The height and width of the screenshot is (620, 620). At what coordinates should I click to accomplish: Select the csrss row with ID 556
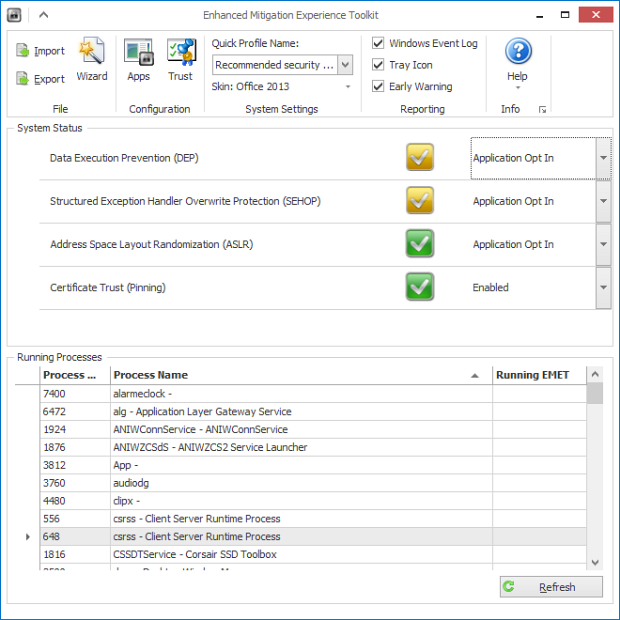(x=313, y=518)
